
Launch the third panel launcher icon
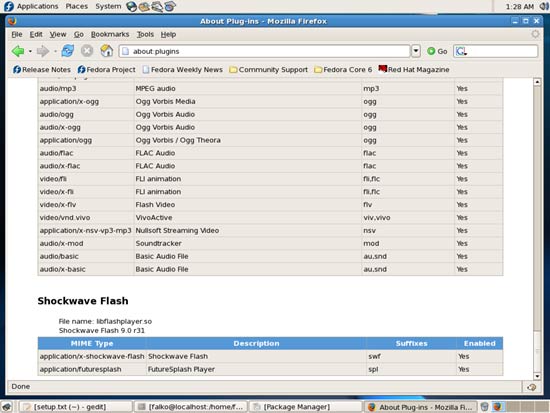pos(157,6)
